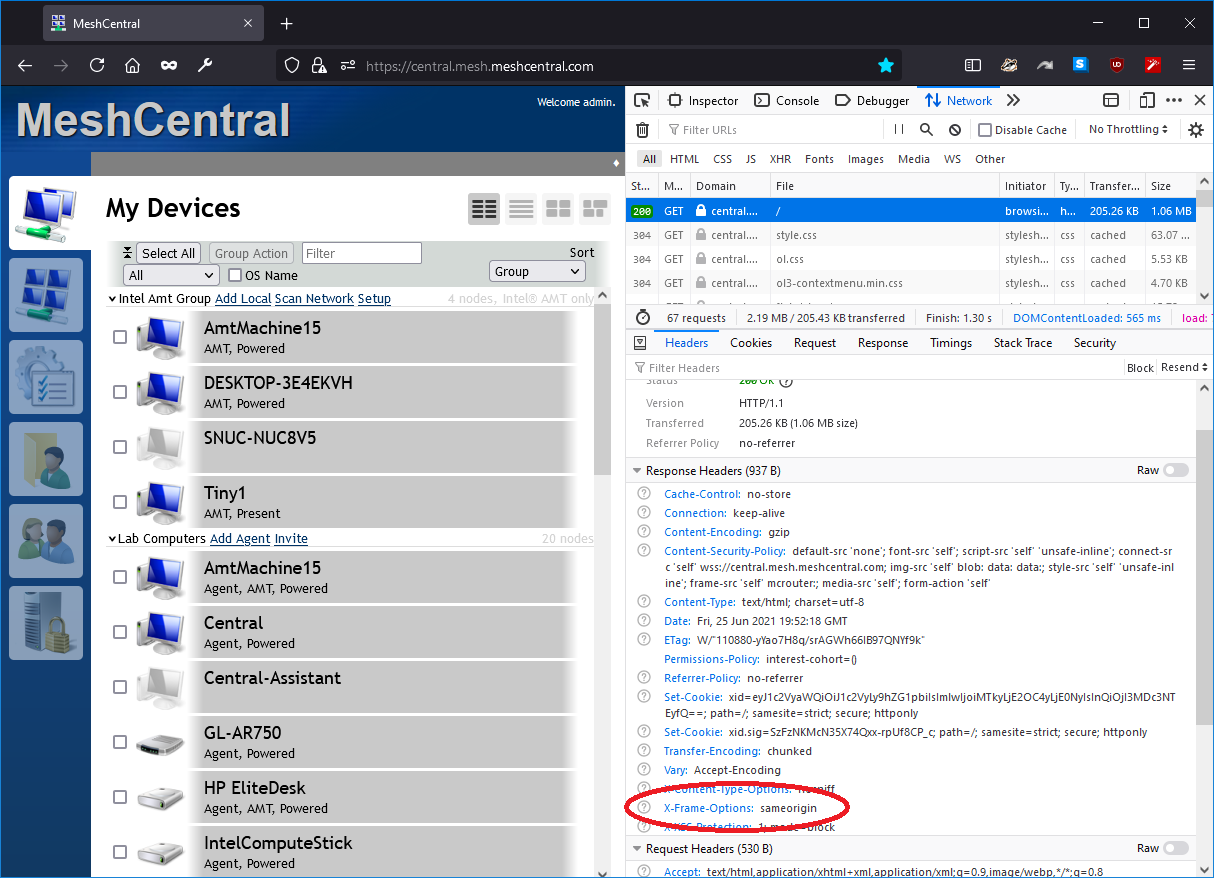Viewport: 1214px width, 878px height.
Task: Open My Files sidebar icon with folder
Action: click(46, 459)
